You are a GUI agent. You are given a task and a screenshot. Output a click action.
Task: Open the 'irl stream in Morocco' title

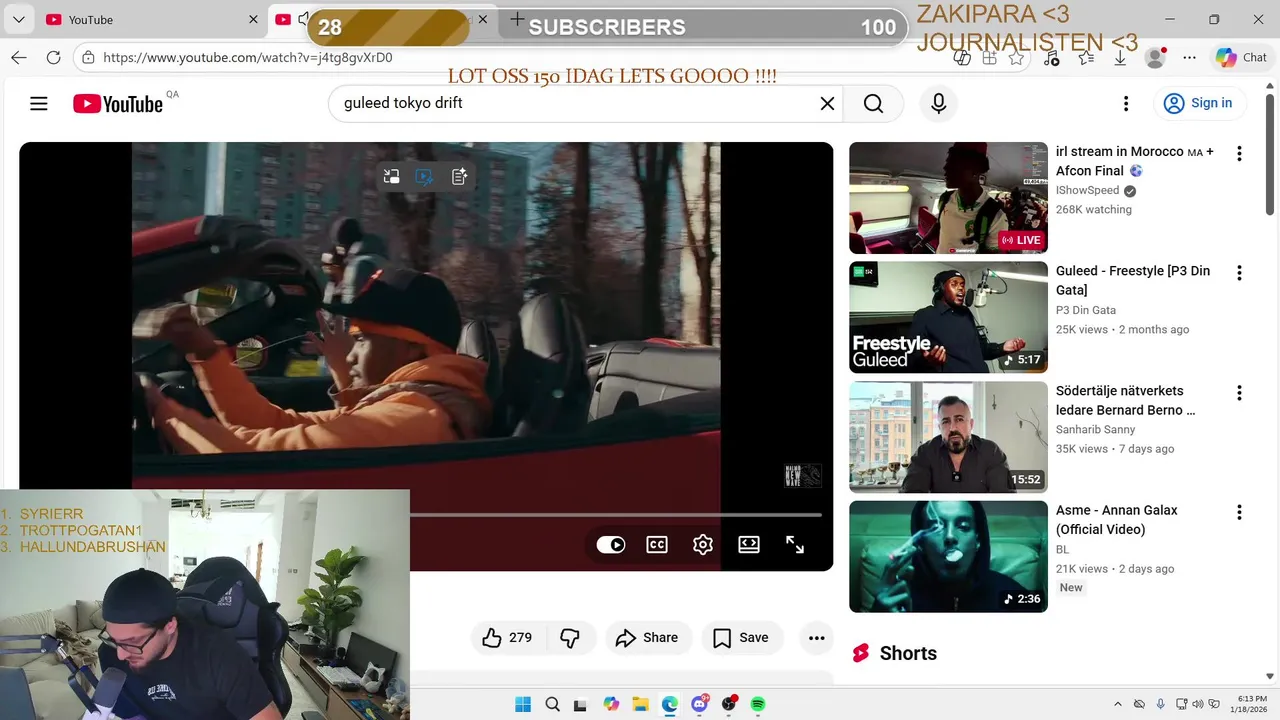click(1135, 161)
